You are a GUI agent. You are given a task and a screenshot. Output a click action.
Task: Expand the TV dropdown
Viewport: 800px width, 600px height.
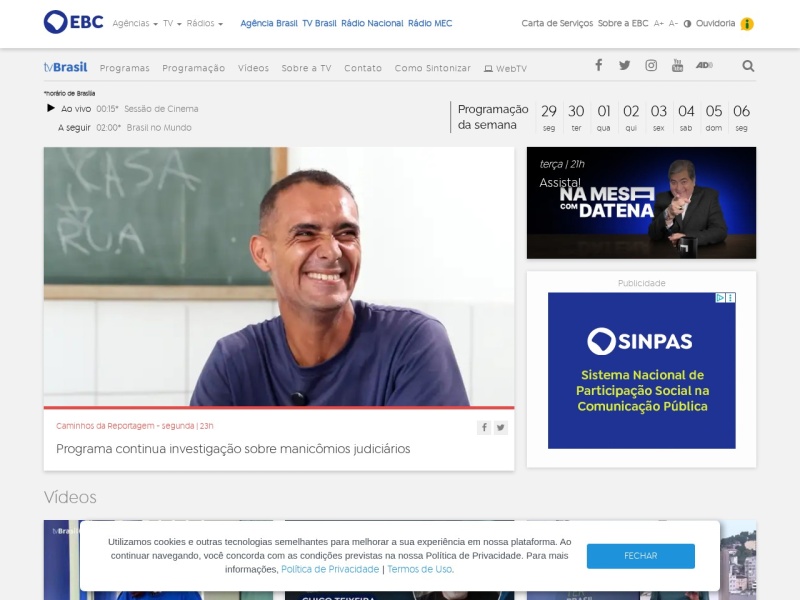click(x=172, y=23)
